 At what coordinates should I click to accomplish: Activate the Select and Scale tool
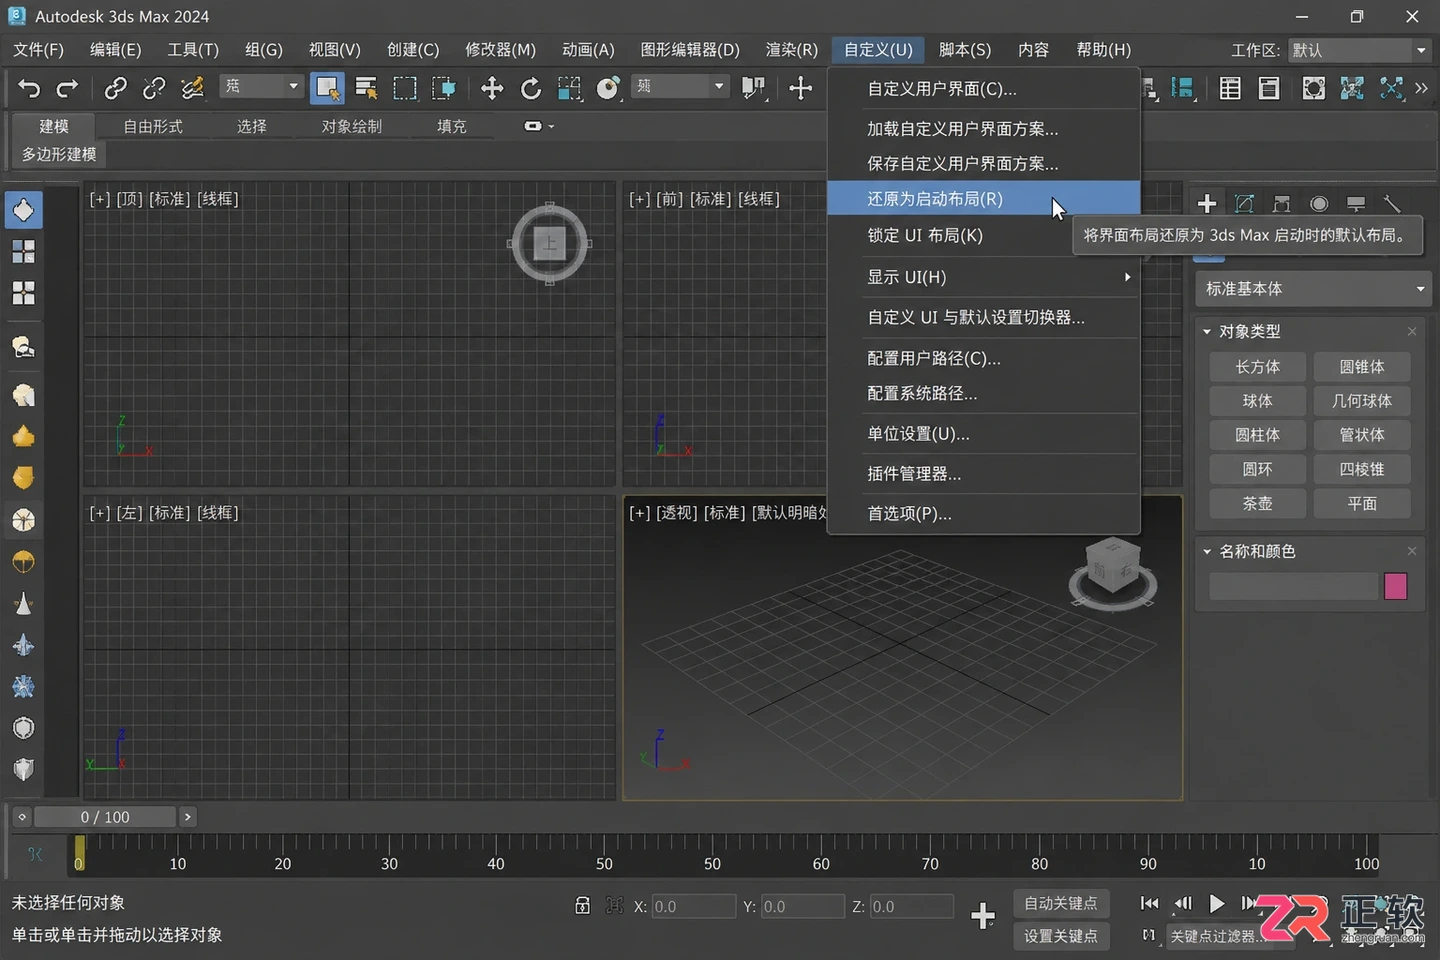[x=569, y=89]
